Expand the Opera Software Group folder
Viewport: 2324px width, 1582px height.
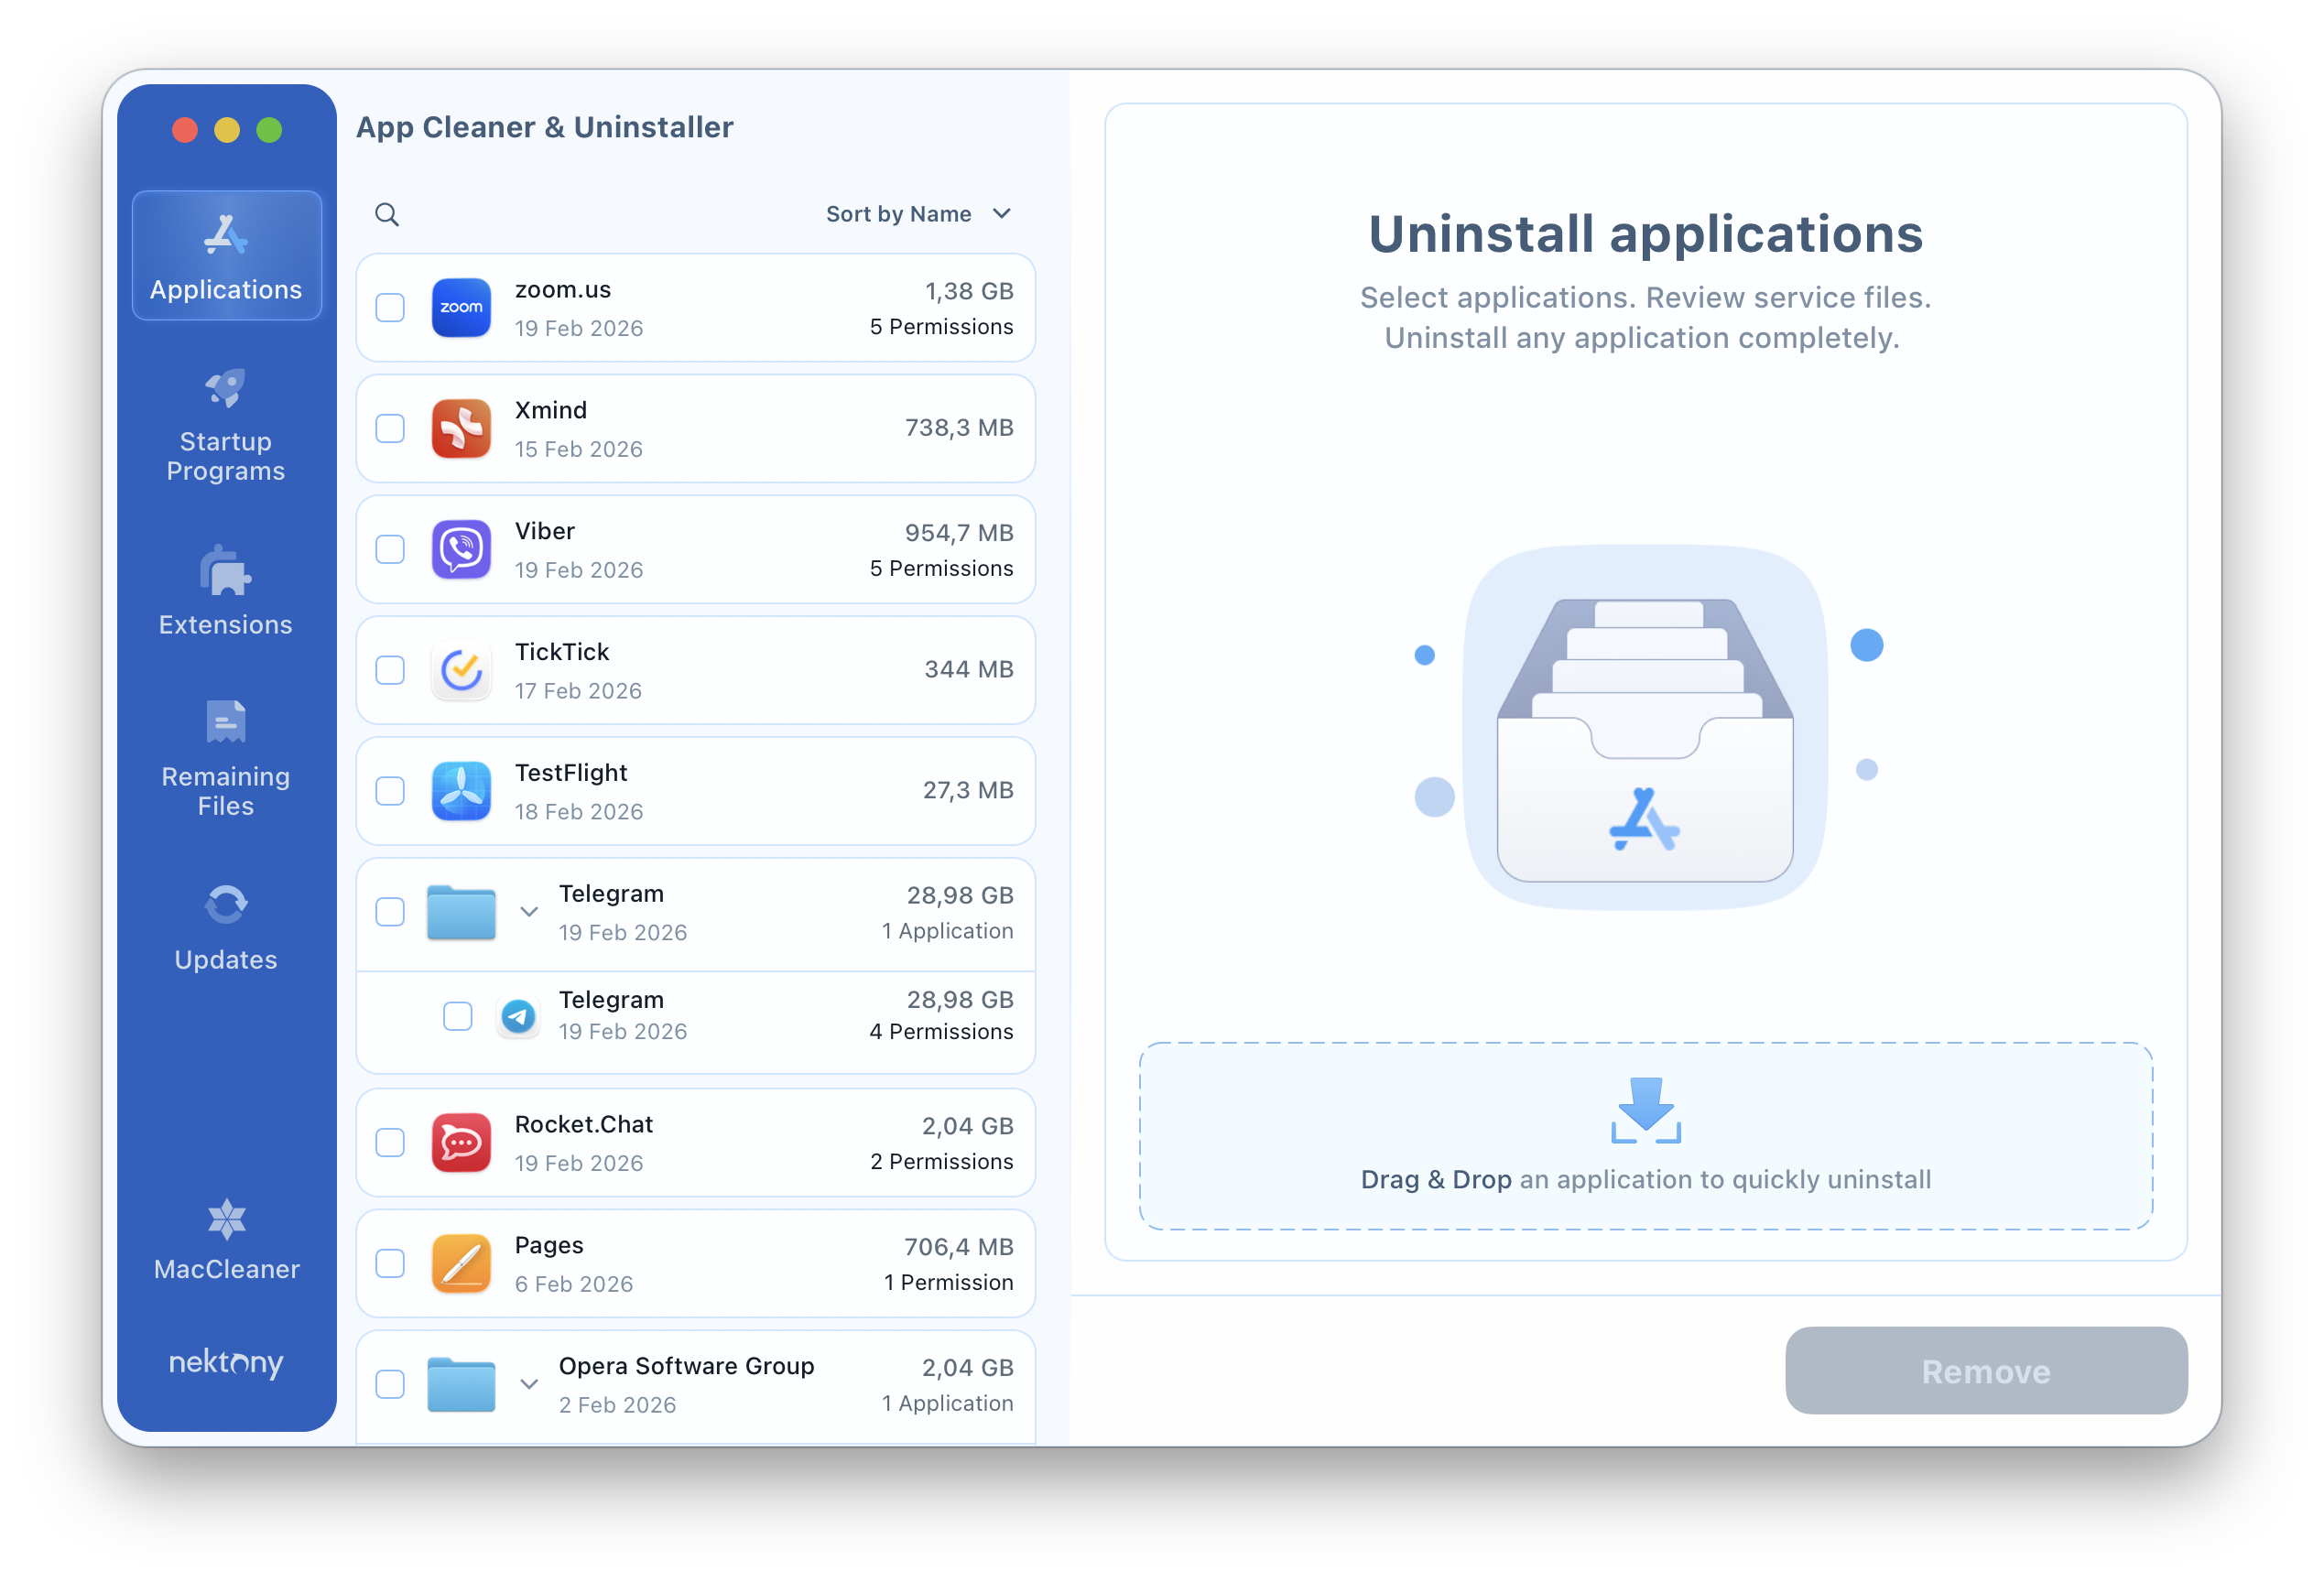pos(530,1384)
